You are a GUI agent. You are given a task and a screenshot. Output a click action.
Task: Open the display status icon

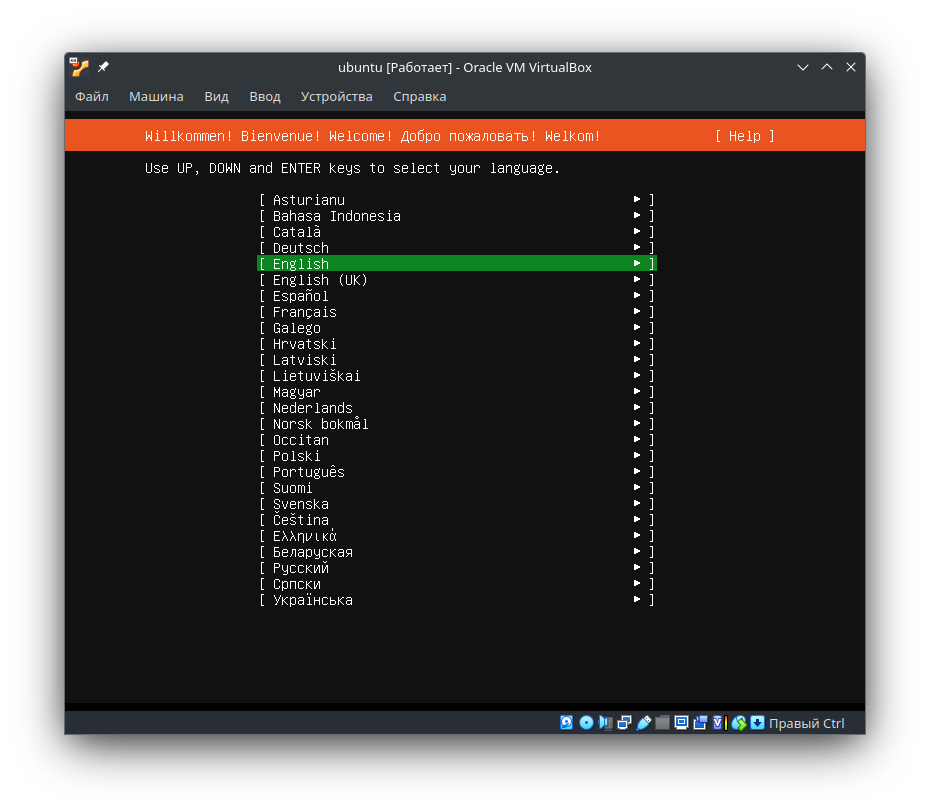coord(681,722)
